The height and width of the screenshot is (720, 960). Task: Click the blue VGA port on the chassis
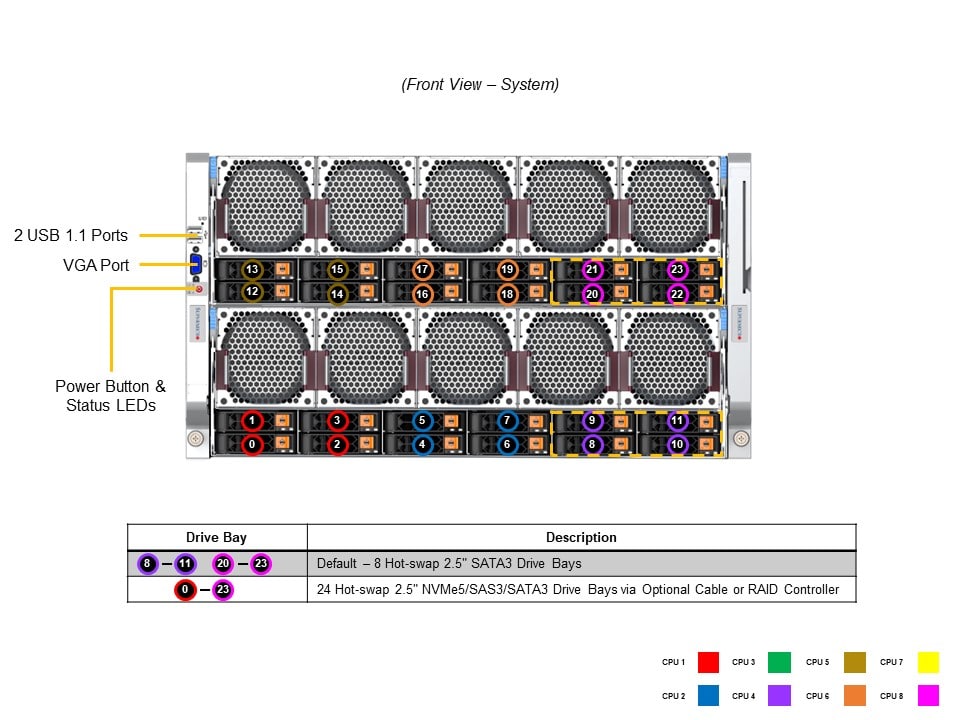click(196, 266)
